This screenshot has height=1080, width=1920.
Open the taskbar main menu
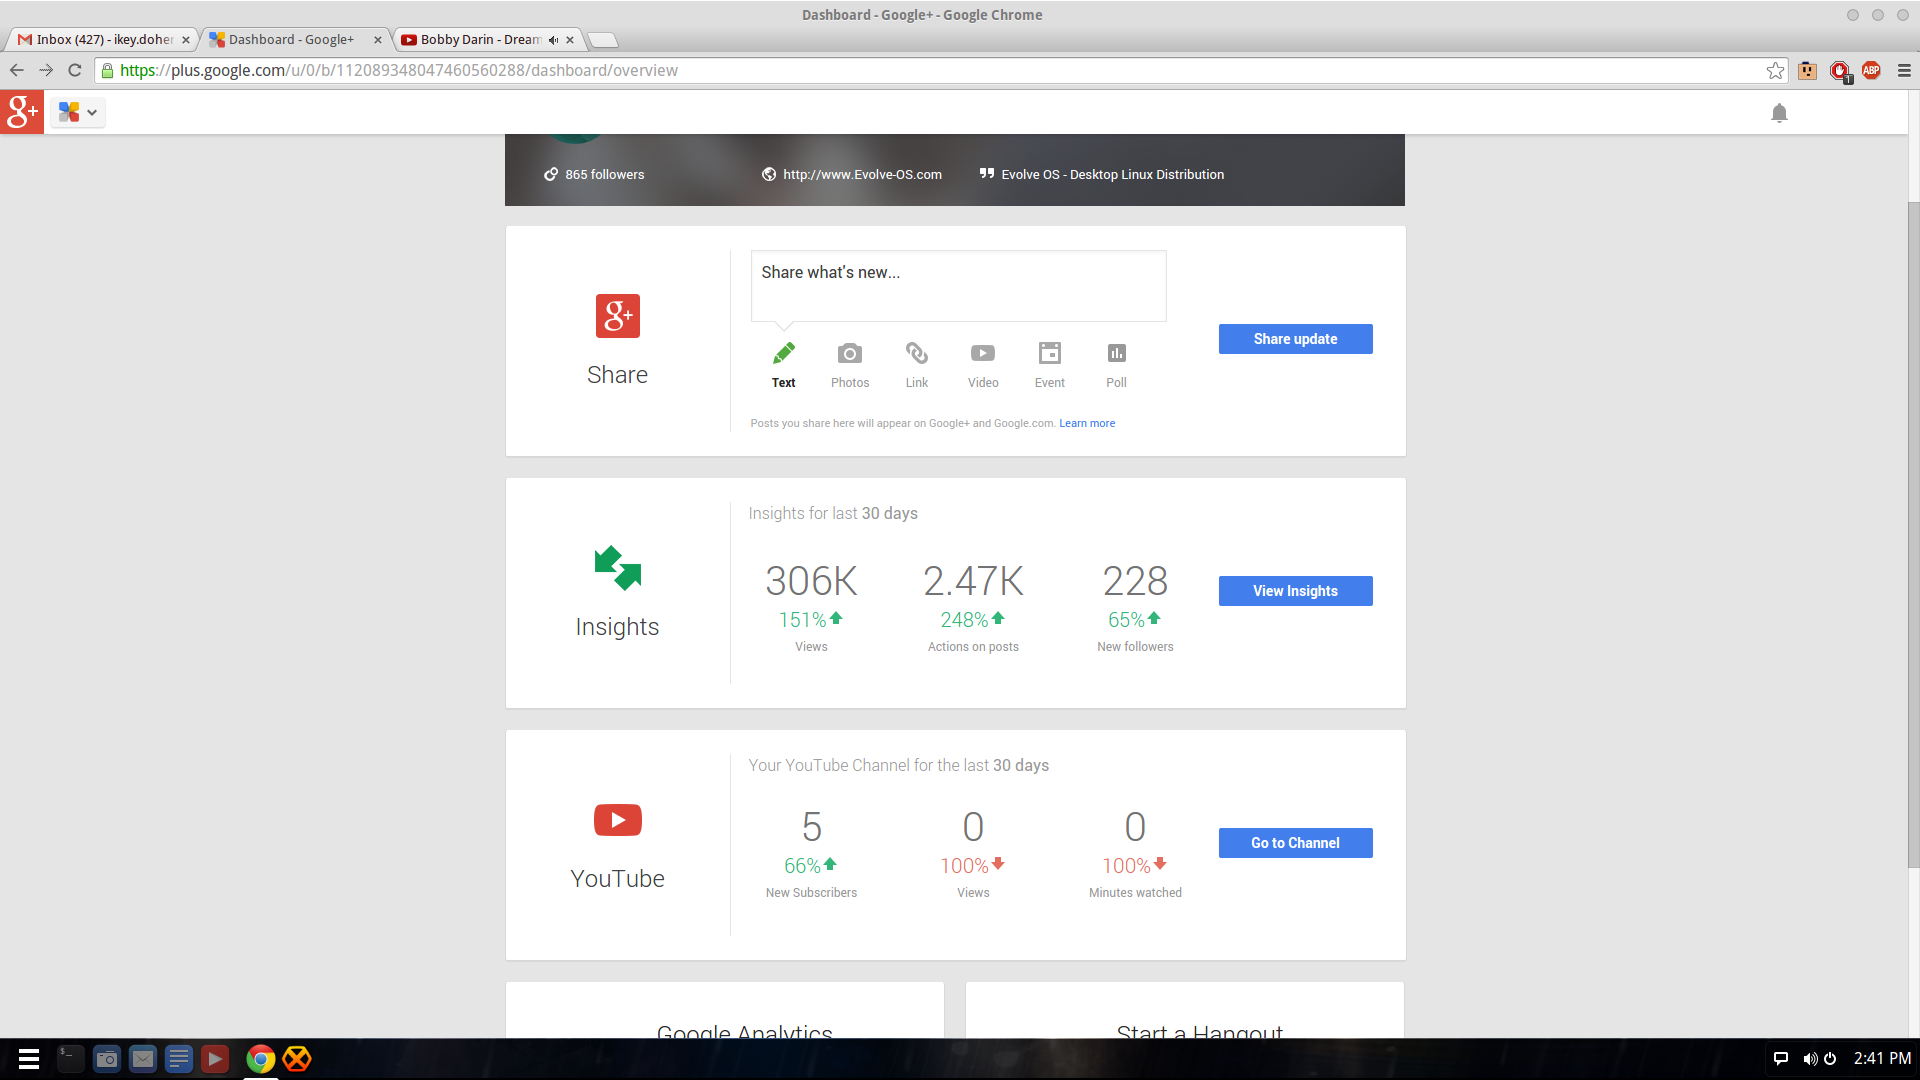29,1059
